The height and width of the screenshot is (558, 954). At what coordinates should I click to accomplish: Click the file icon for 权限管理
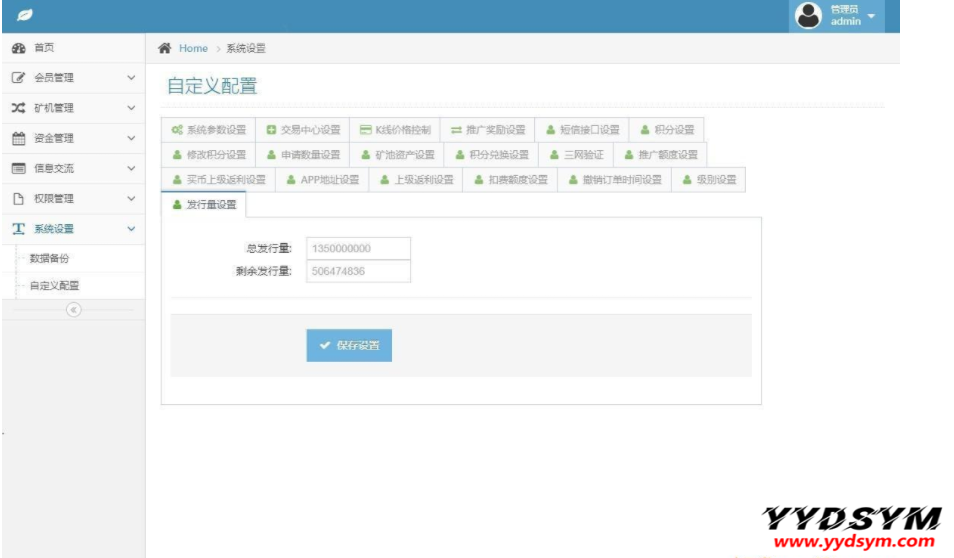pyautogui.click(x=19, y=198)
